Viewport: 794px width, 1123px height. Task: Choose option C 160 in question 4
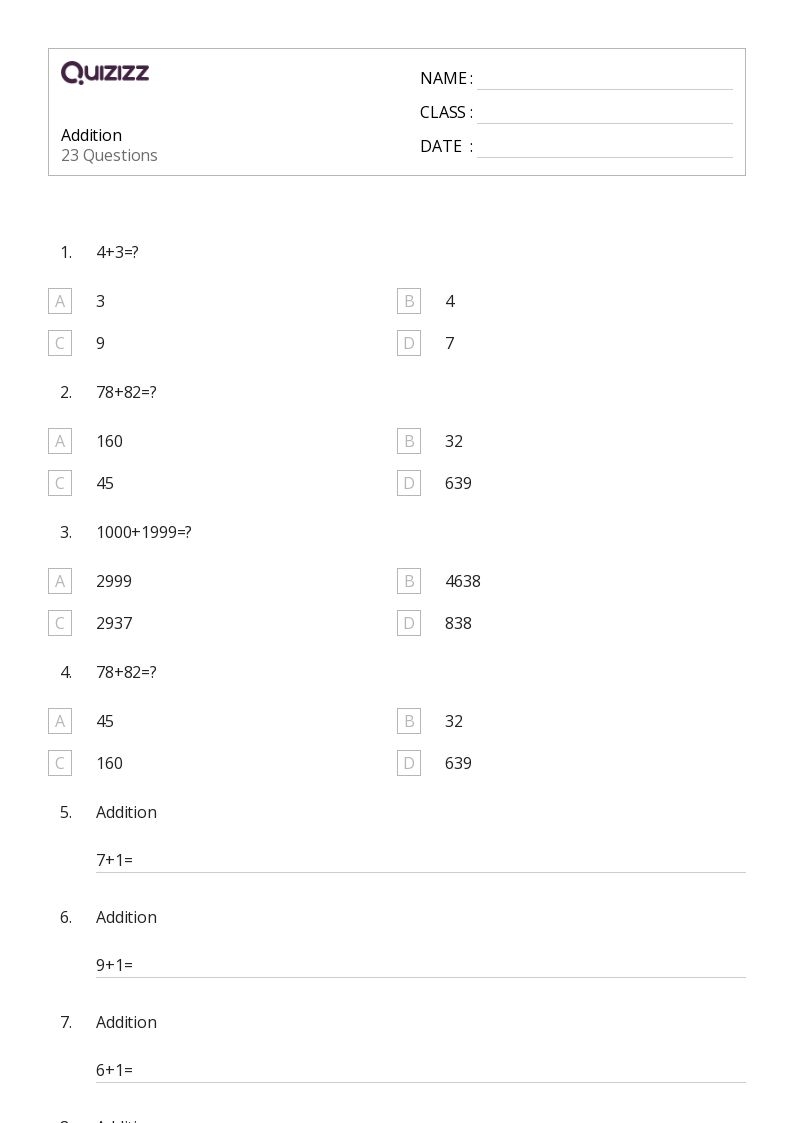click(x=60, y=763)
